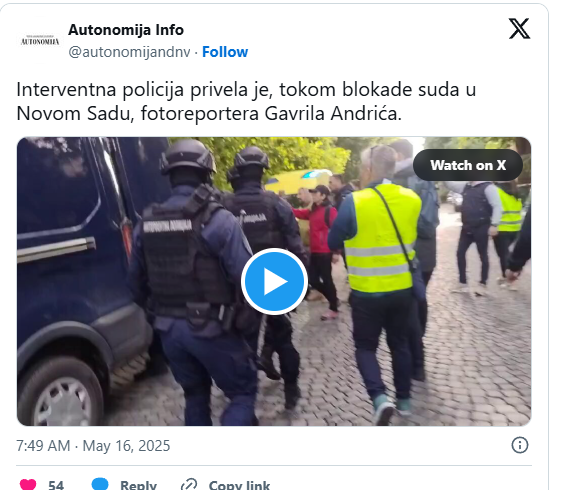577x490 pixels.
Task: Open the @autonomijandnv handle
Action: [129, 52]
